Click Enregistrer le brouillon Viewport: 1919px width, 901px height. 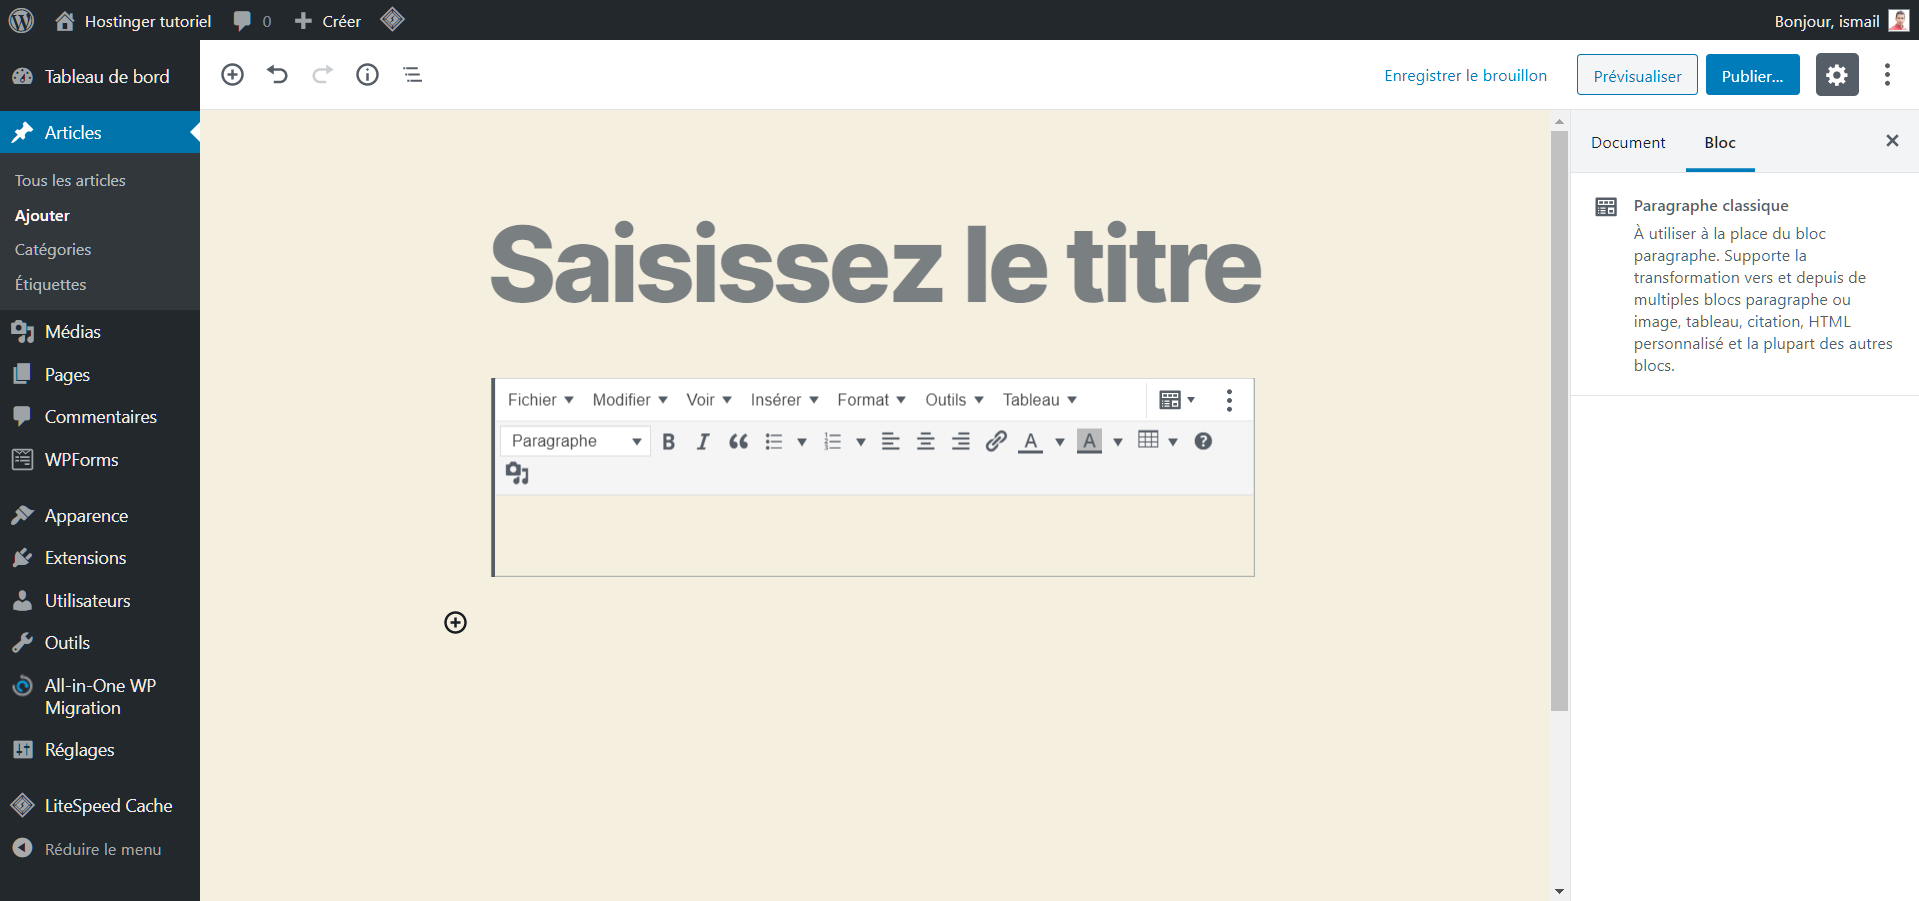pyautogui.click(x=1465, y=74)
